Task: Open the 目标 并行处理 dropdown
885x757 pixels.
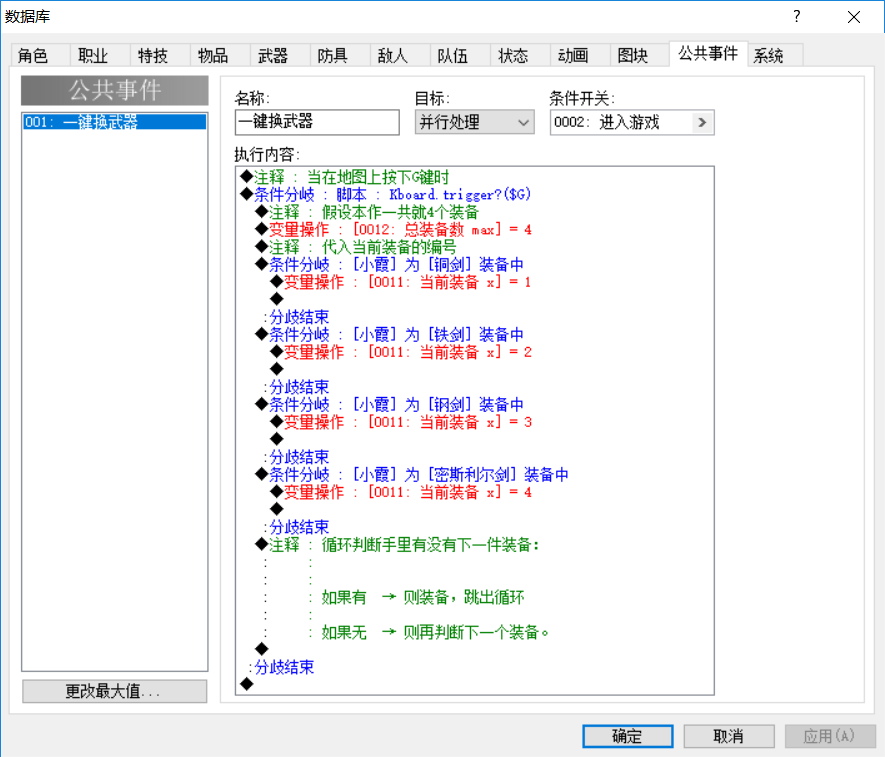Action: point(474,122)
